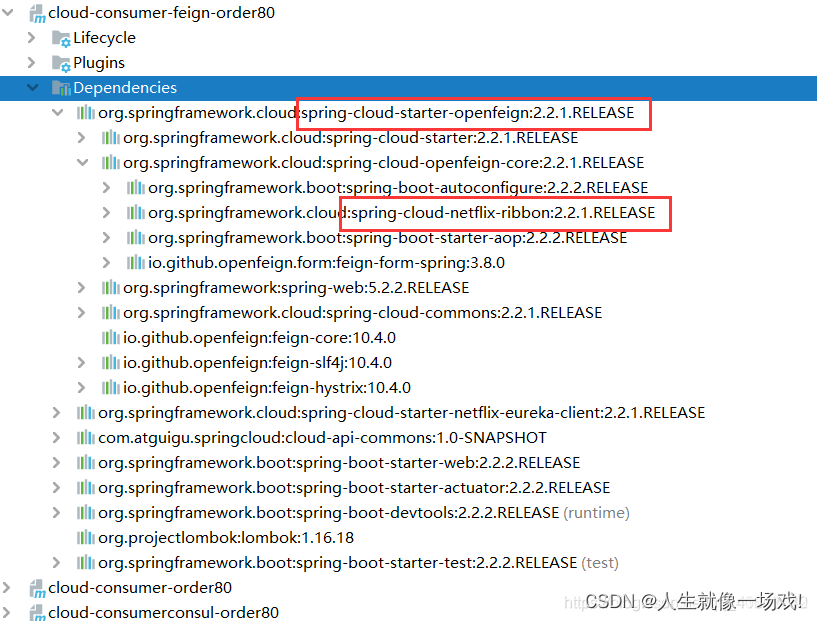The width and height of the screenshot is (817, 621).
Task: Select spring-boot-devtools (runtime) row text
Action: pos(364,513)
